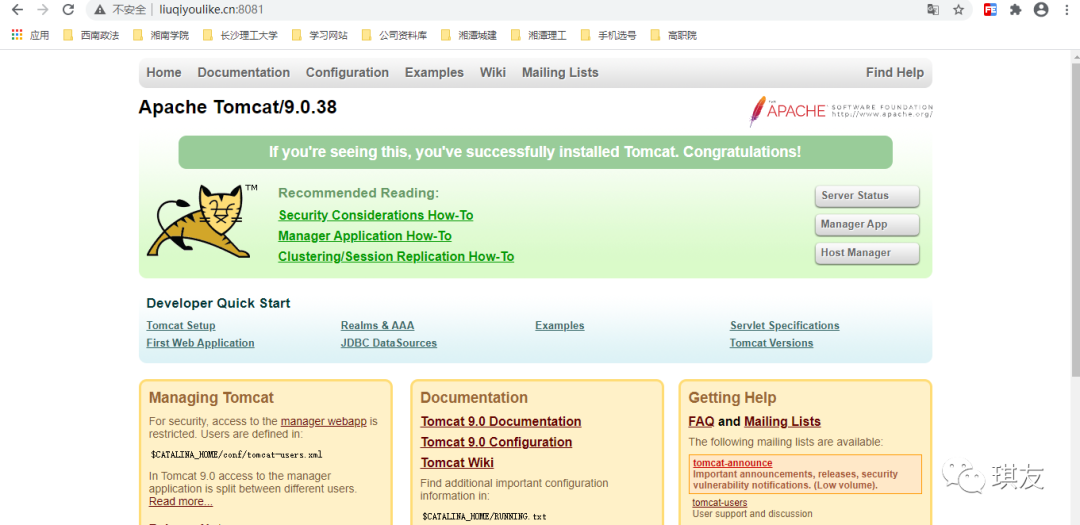The width and height of the screenshot is (1080, 525).
Task: Click the Host Manager button
Action: (867, 253)
